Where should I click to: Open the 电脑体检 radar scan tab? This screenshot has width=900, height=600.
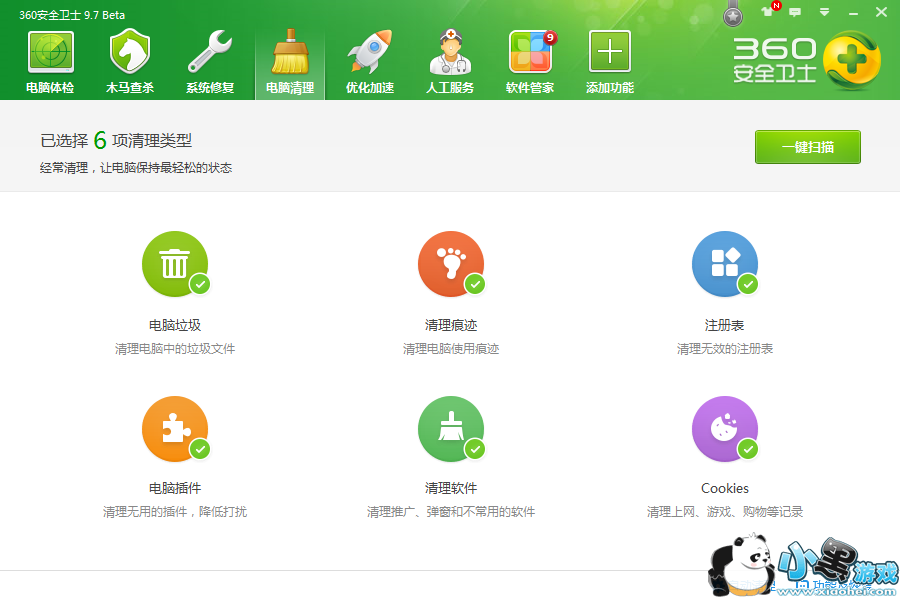(50, 61)
